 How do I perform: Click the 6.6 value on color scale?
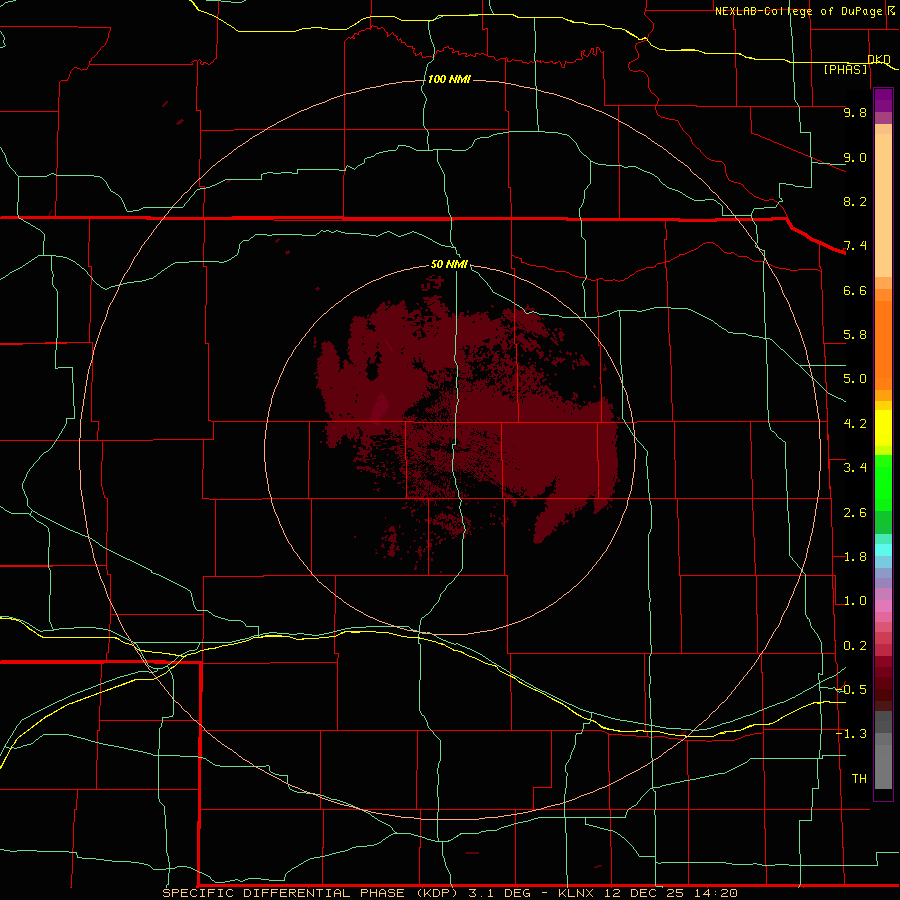click(855, 290)
